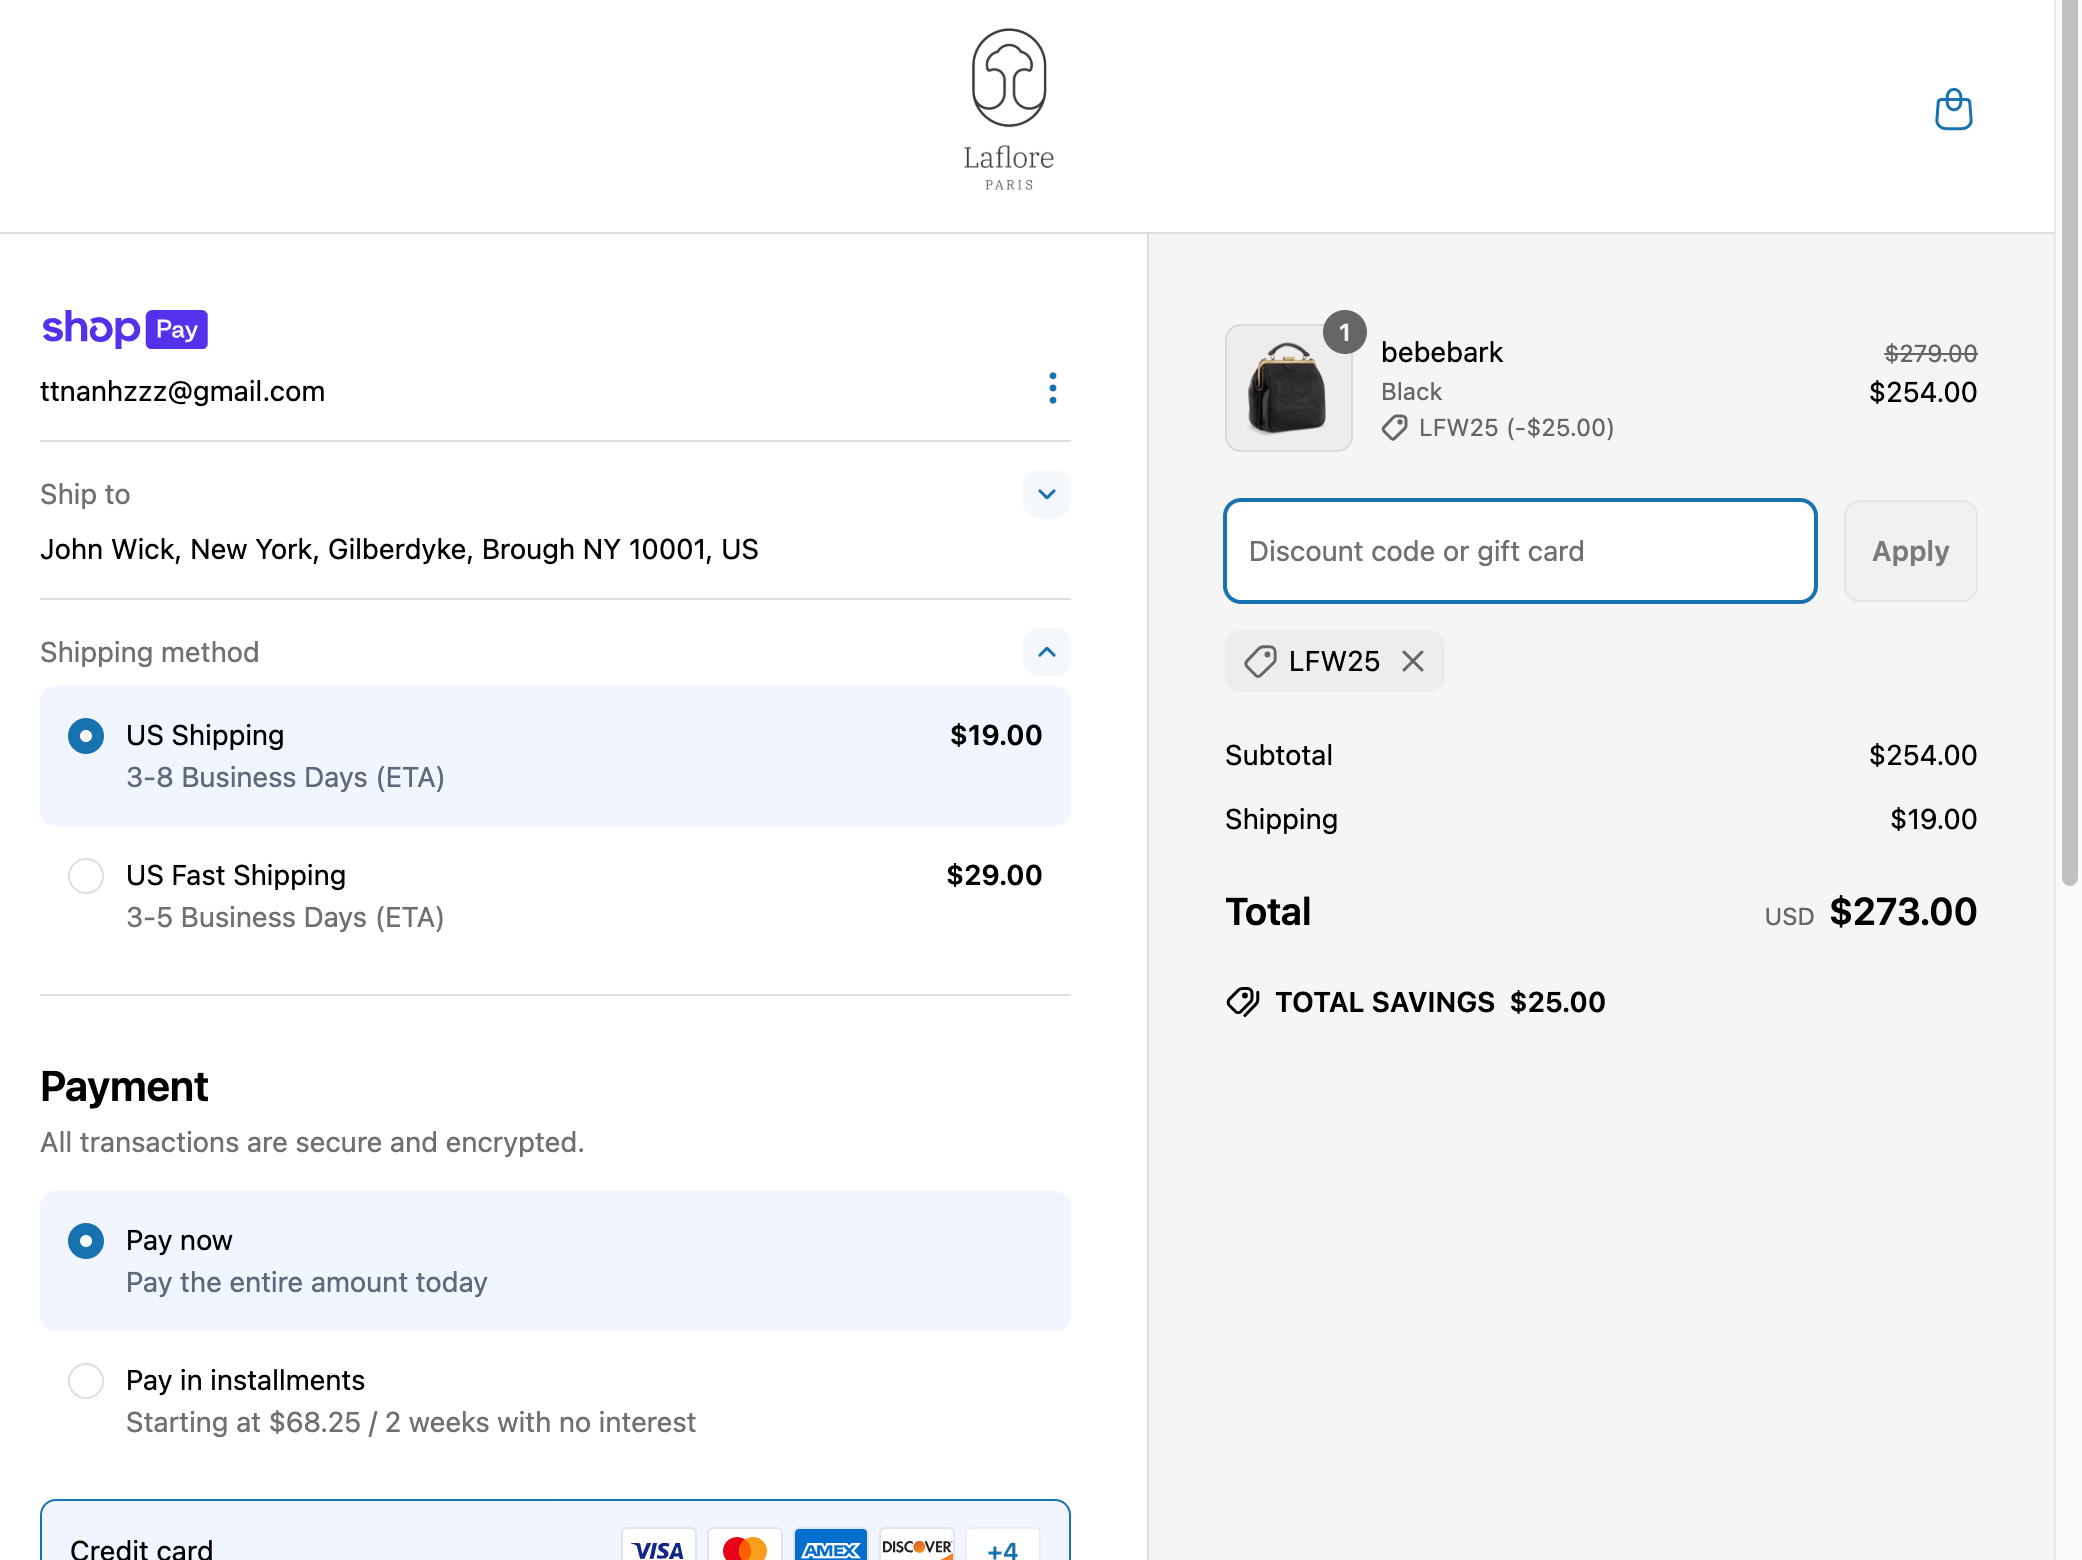The width and height of the screenshot is (2082, 1560).
Task: Select US Fast Shipping option
Action: [x=86, y=876]
